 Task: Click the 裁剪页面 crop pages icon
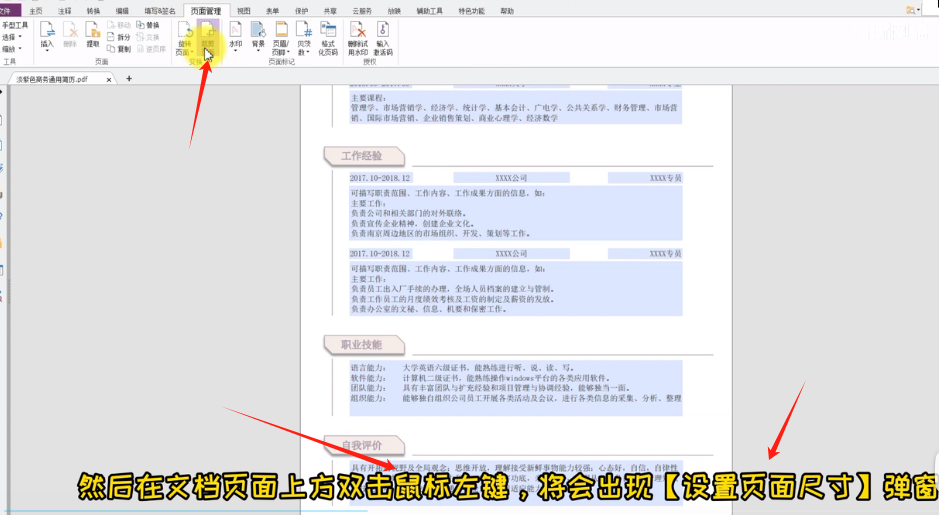coord(208,38)
